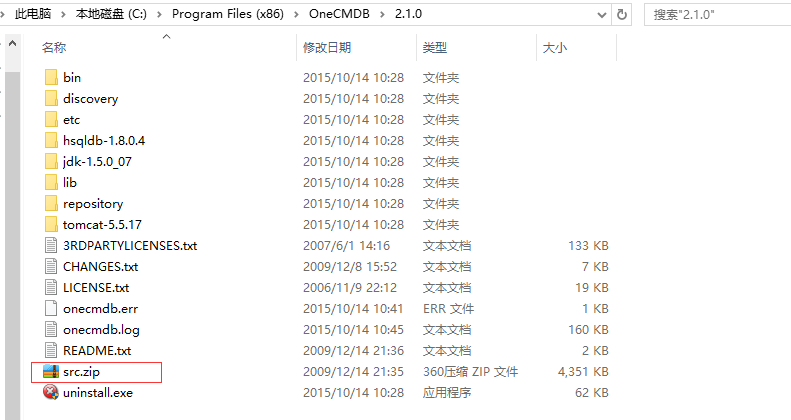Select the folder name repository

93,204
